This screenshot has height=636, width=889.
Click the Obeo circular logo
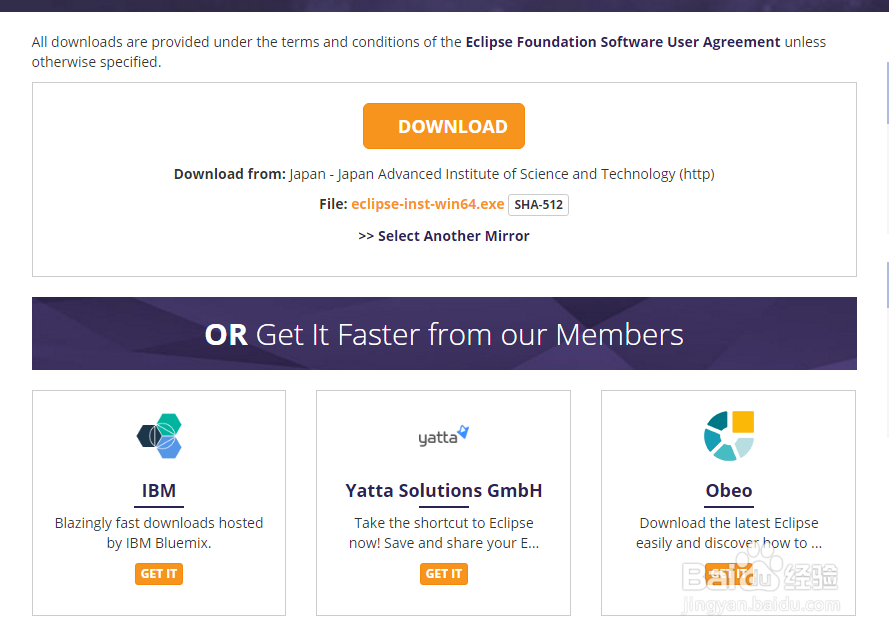[x=728, y=436]
